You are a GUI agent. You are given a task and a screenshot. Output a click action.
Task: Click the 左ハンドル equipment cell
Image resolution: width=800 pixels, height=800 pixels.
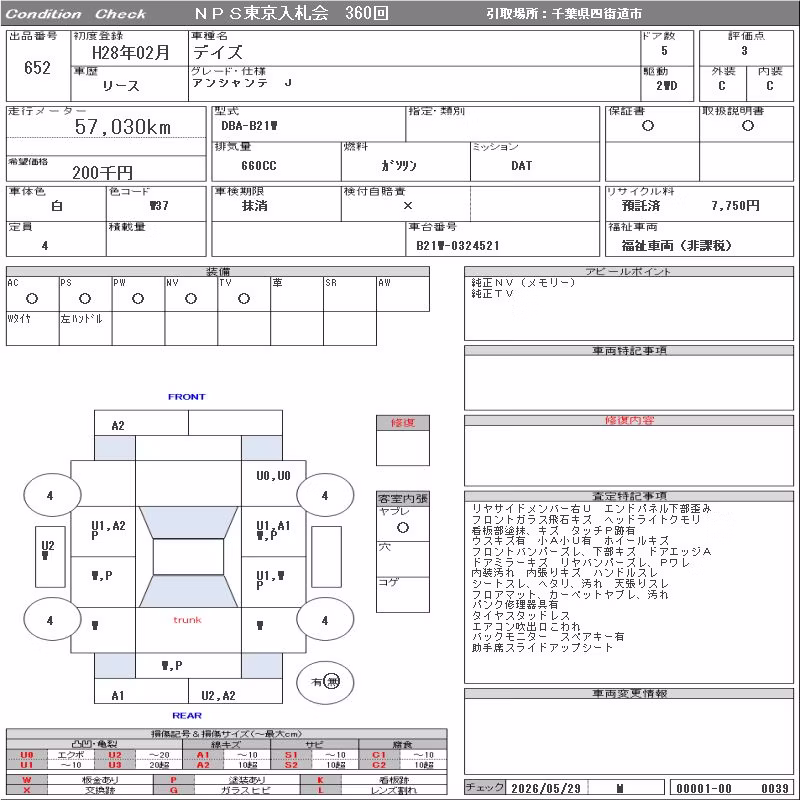point(85,329)
